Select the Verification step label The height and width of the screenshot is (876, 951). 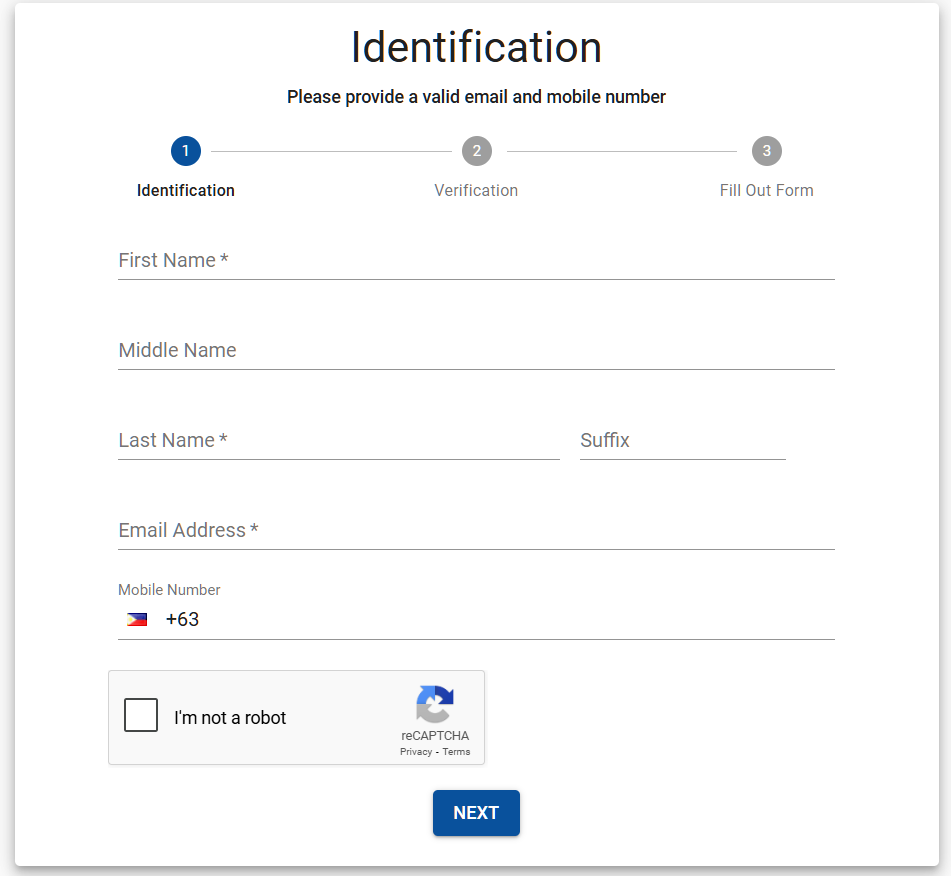point(476,190)
